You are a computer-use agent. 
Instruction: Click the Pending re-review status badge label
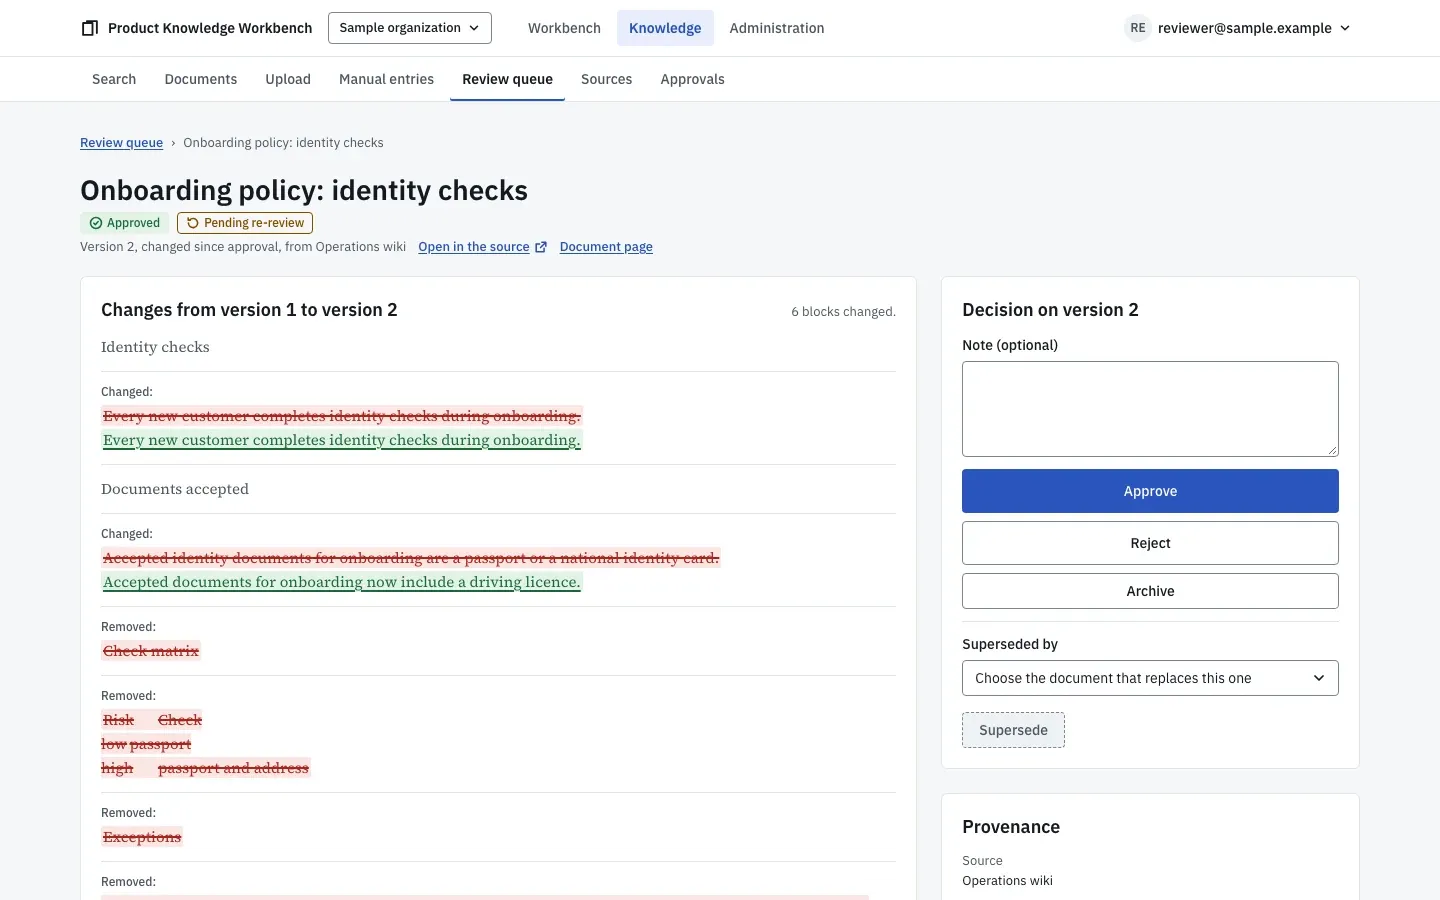(254, 223)
